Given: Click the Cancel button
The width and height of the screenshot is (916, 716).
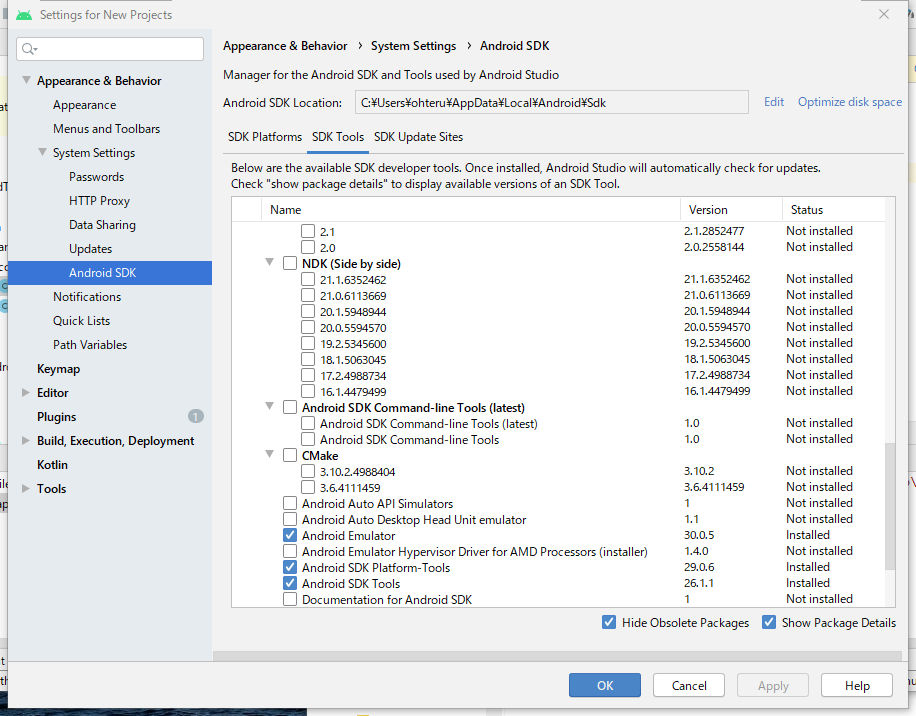Looking at the screenshot, I should pos(689,685).
